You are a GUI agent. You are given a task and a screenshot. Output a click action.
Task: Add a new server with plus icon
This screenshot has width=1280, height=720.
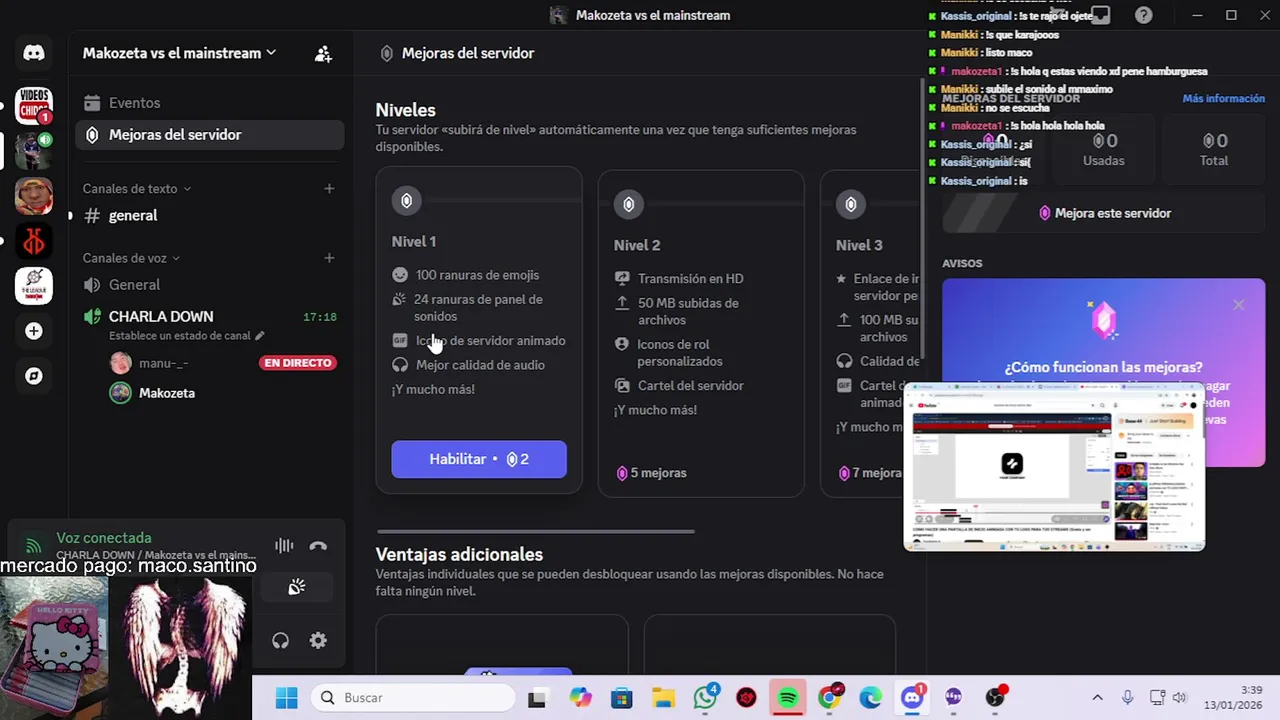click(x=34, y=331)
